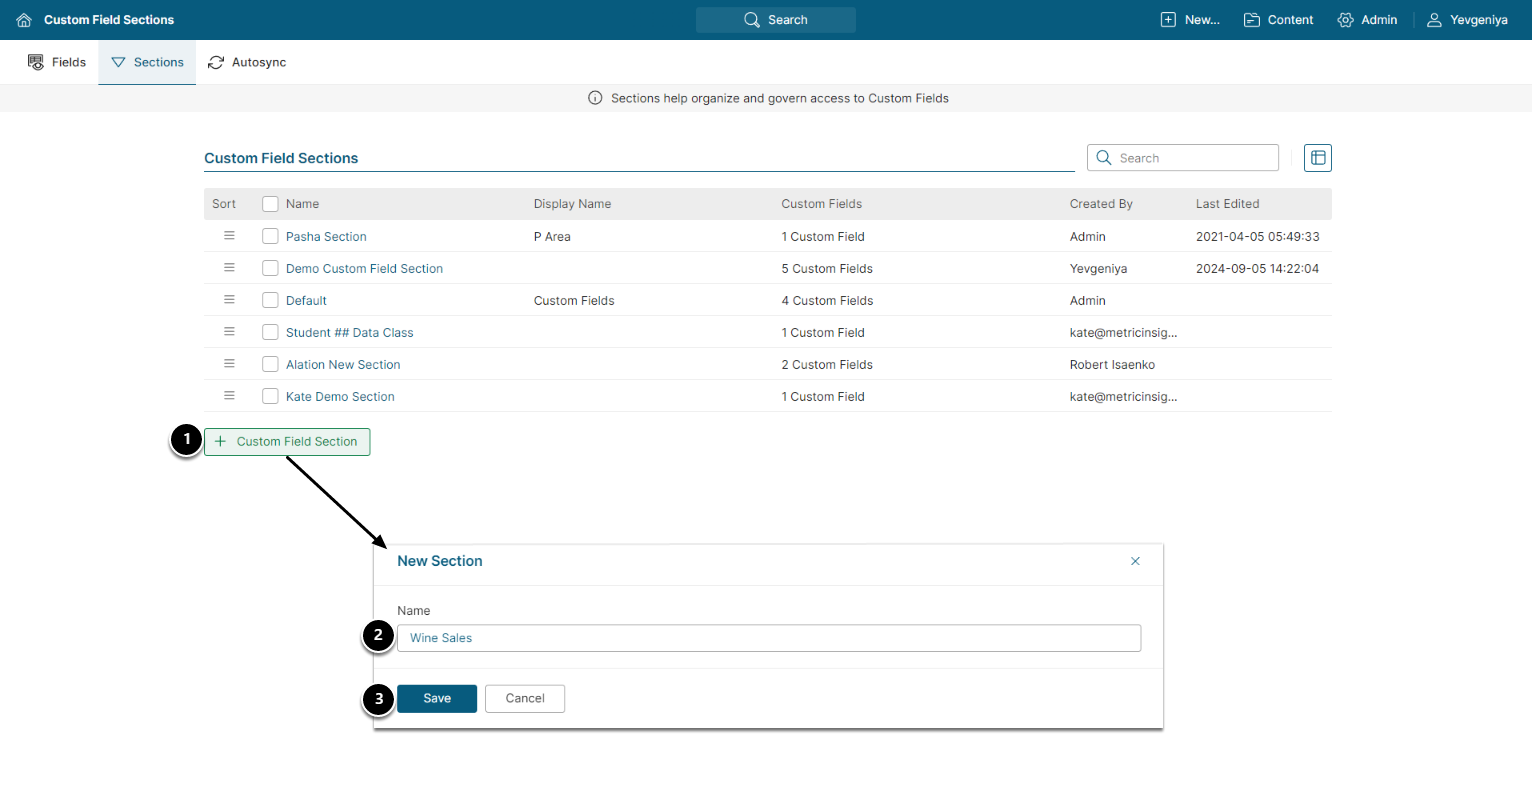
Task: Click the sort handle for Kate Demo Section
Action: [x=229, y=396]
